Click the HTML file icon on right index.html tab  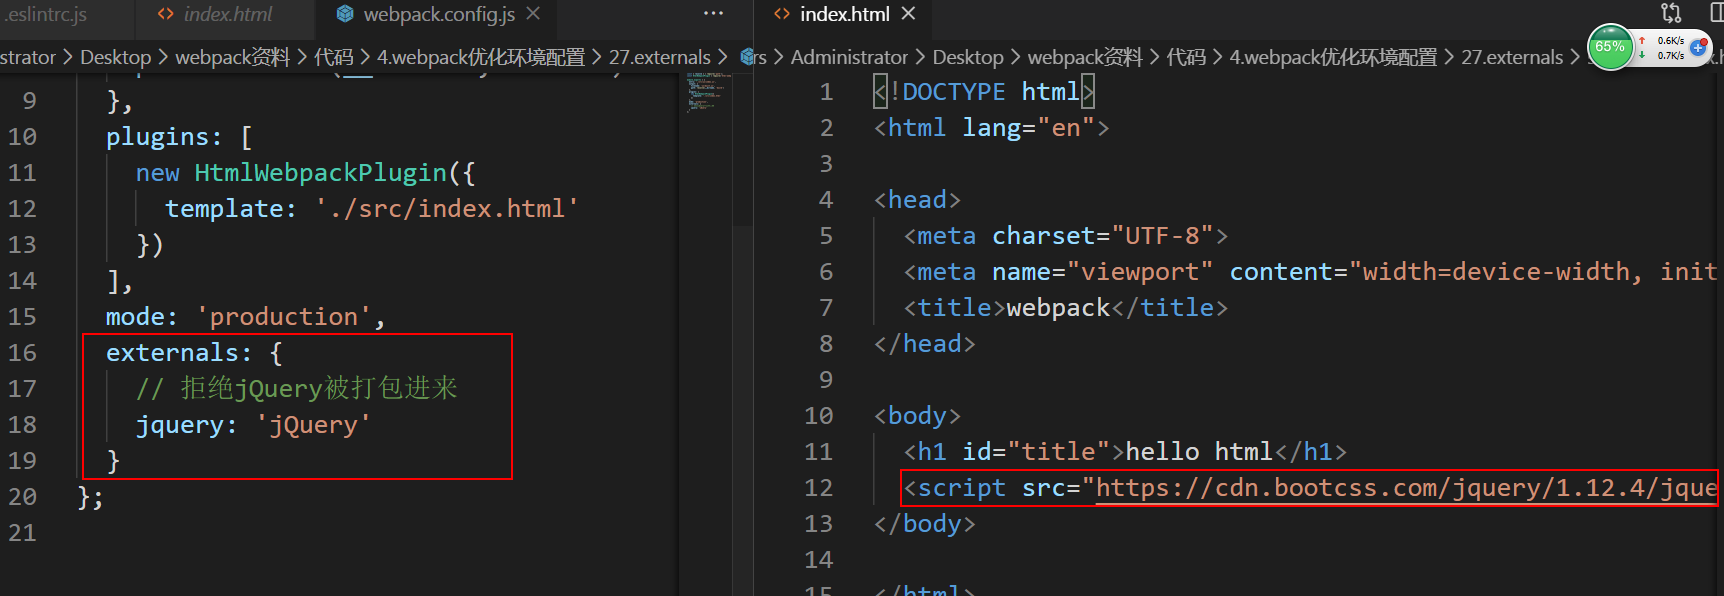pos(782,14)
